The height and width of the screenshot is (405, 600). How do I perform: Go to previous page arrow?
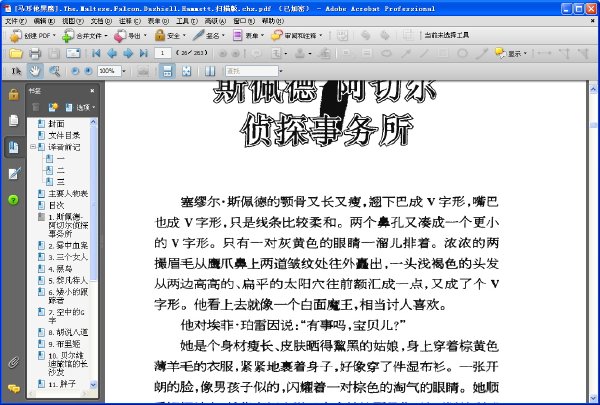tap(112, 53)
